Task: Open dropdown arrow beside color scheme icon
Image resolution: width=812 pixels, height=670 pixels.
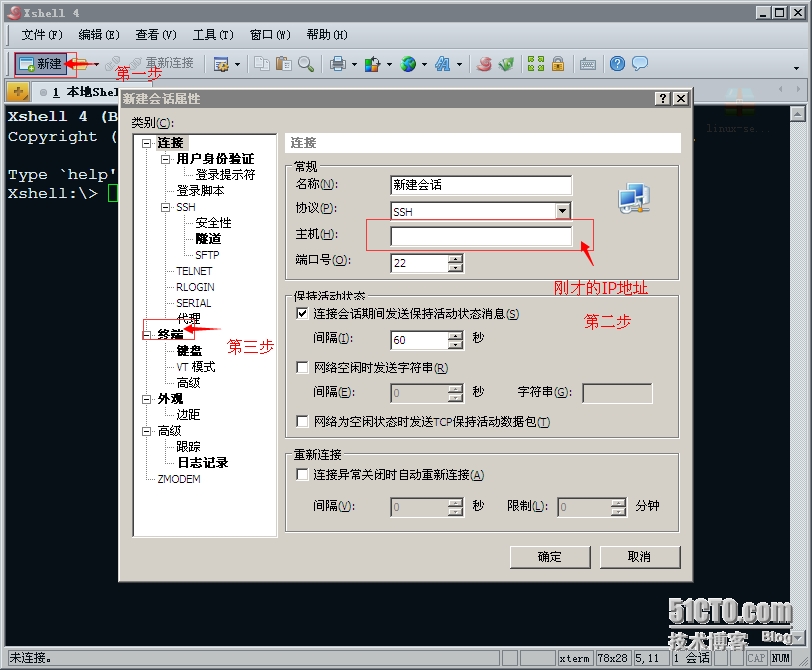Action: click(389, 65)
